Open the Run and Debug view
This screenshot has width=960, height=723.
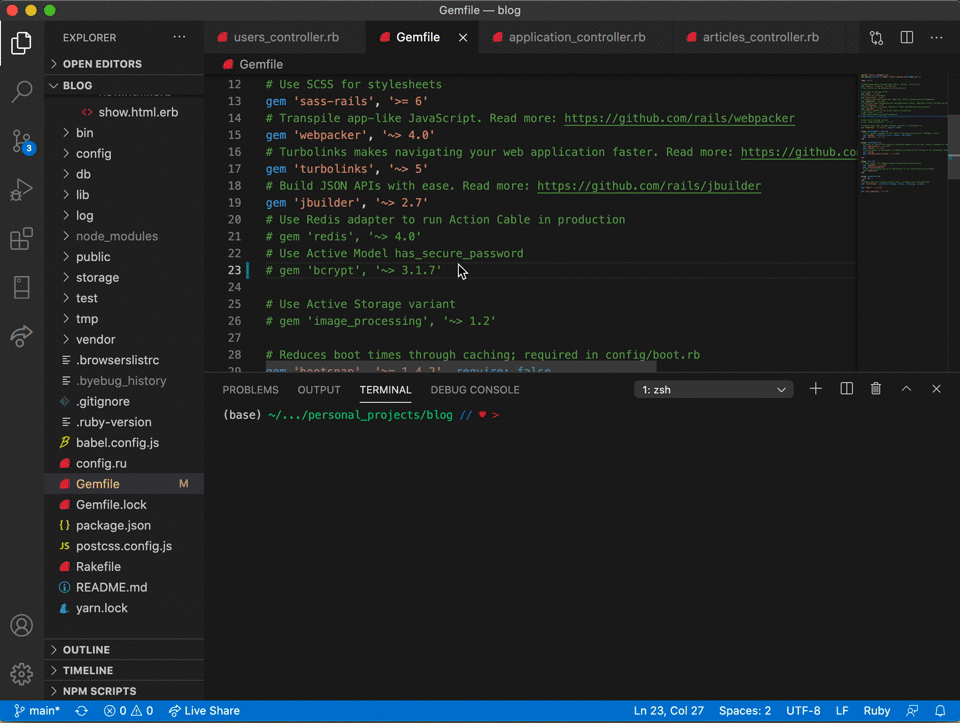(22, 190)
